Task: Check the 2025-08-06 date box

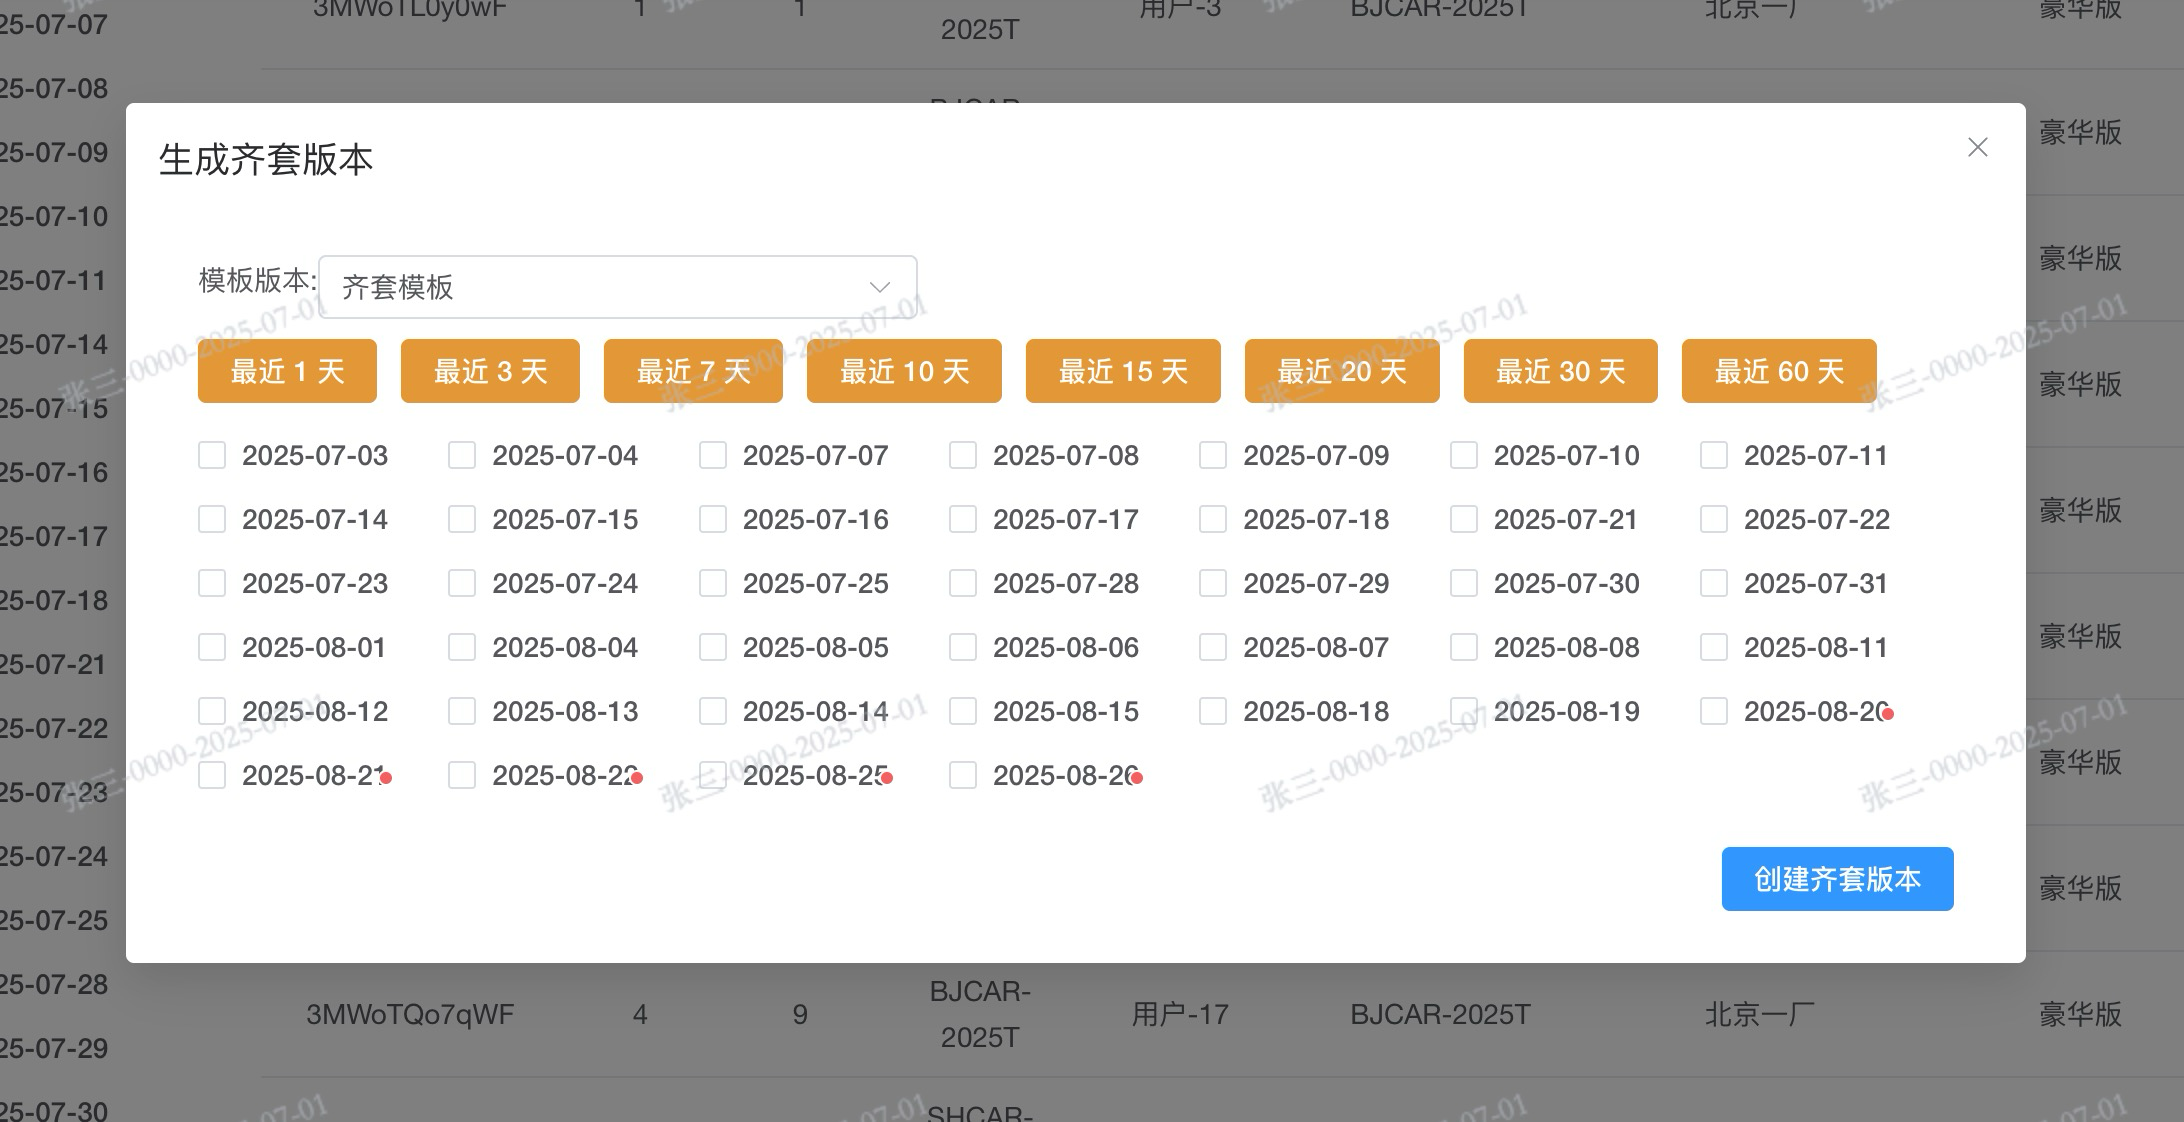Action: [x=963, y=648]
